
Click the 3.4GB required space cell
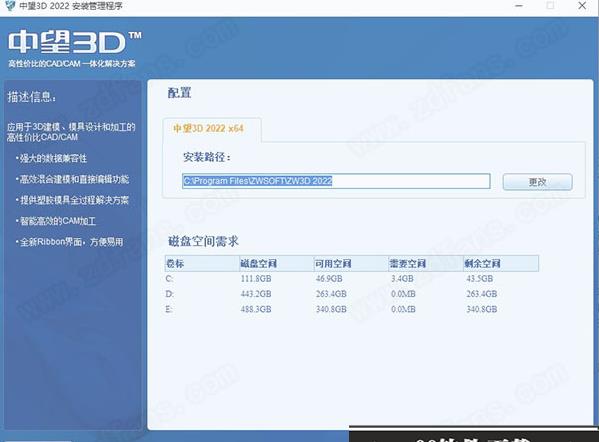click(x=402, y=279)
